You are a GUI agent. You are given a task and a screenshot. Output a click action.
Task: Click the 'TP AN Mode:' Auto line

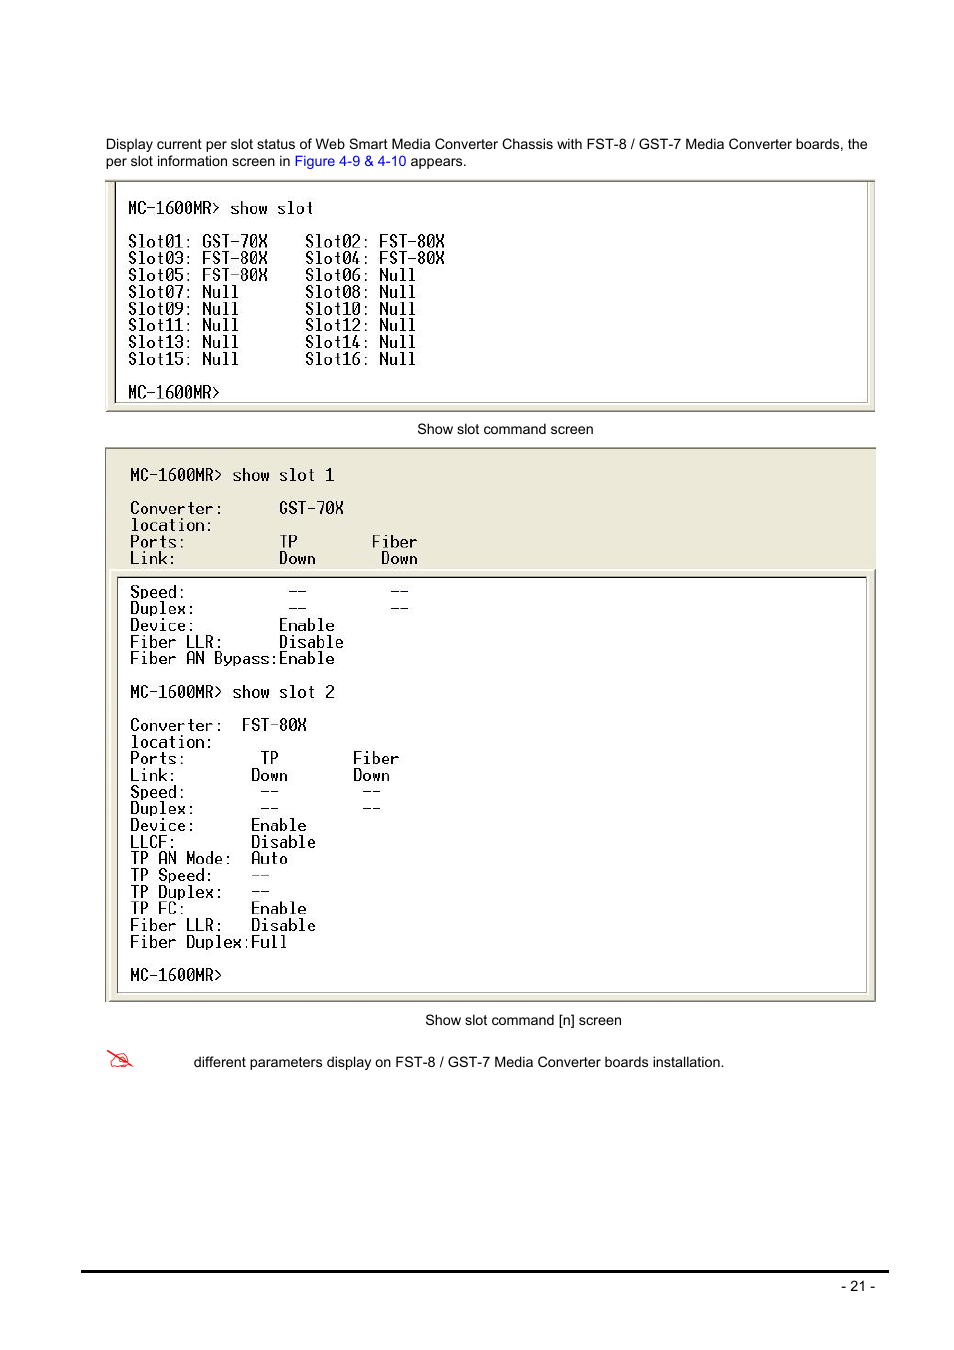pyautogui.click(x=209, y=858)
